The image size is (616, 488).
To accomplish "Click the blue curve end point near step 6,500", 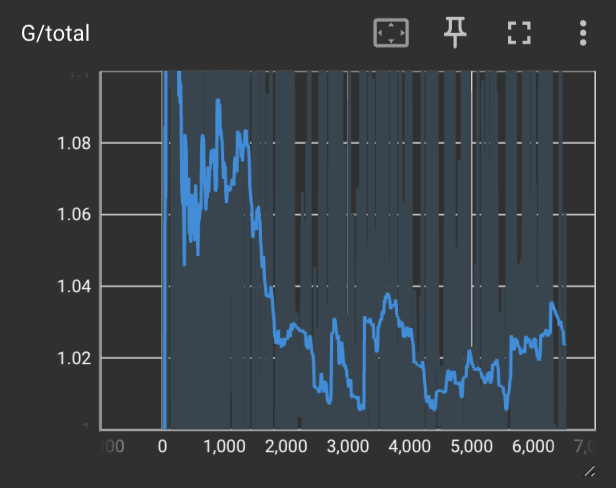I will click(x=565, y=344).
